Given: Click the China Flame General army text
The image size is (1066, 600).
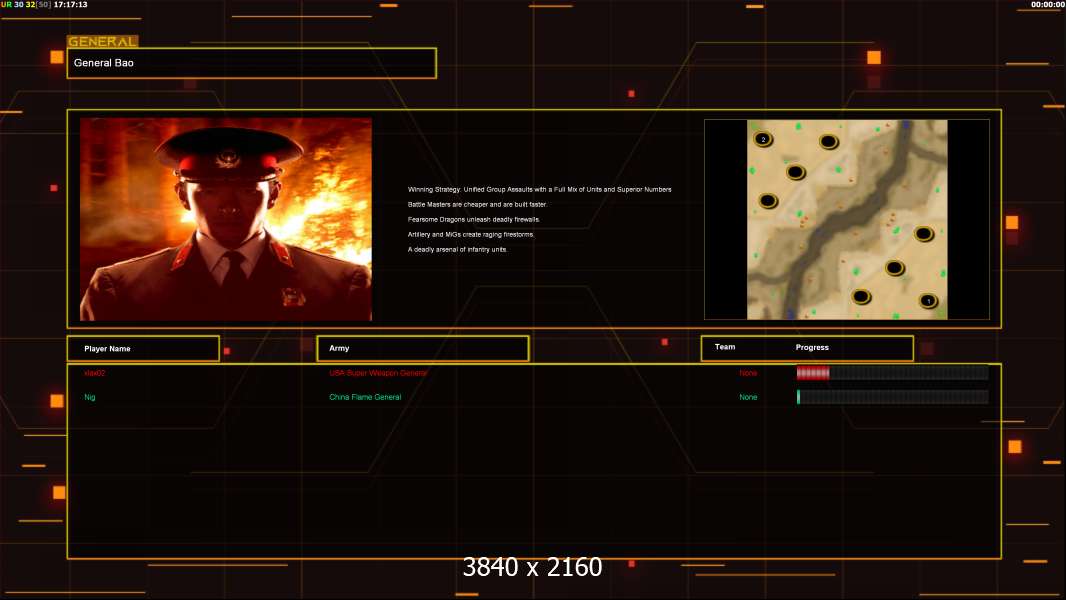Looking at the screenshot, I should [365, 398].
